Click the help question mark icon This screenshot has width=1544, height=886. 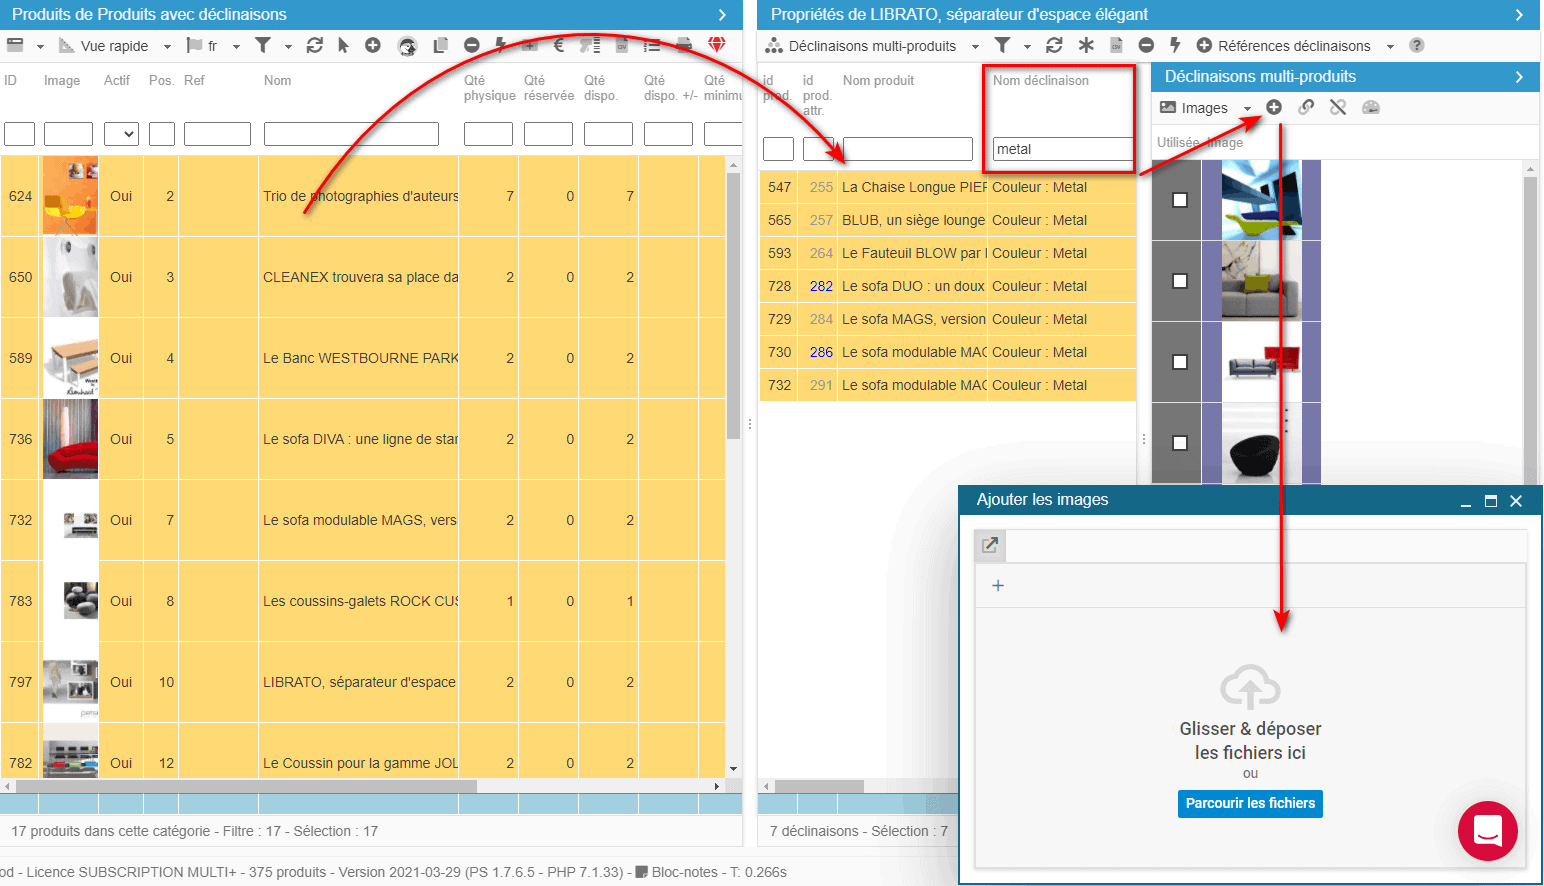(1416, 45)
